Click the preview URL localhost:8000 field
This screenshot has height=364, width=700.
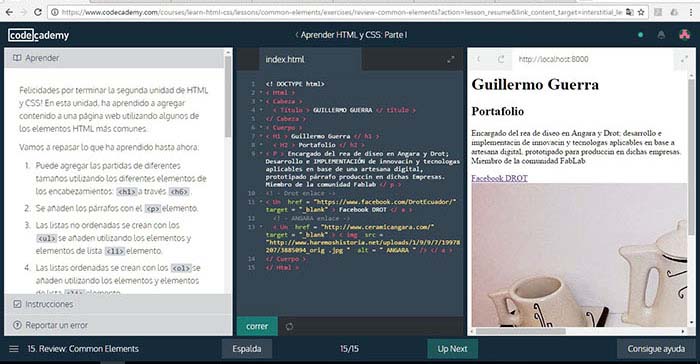click(554, 59)
